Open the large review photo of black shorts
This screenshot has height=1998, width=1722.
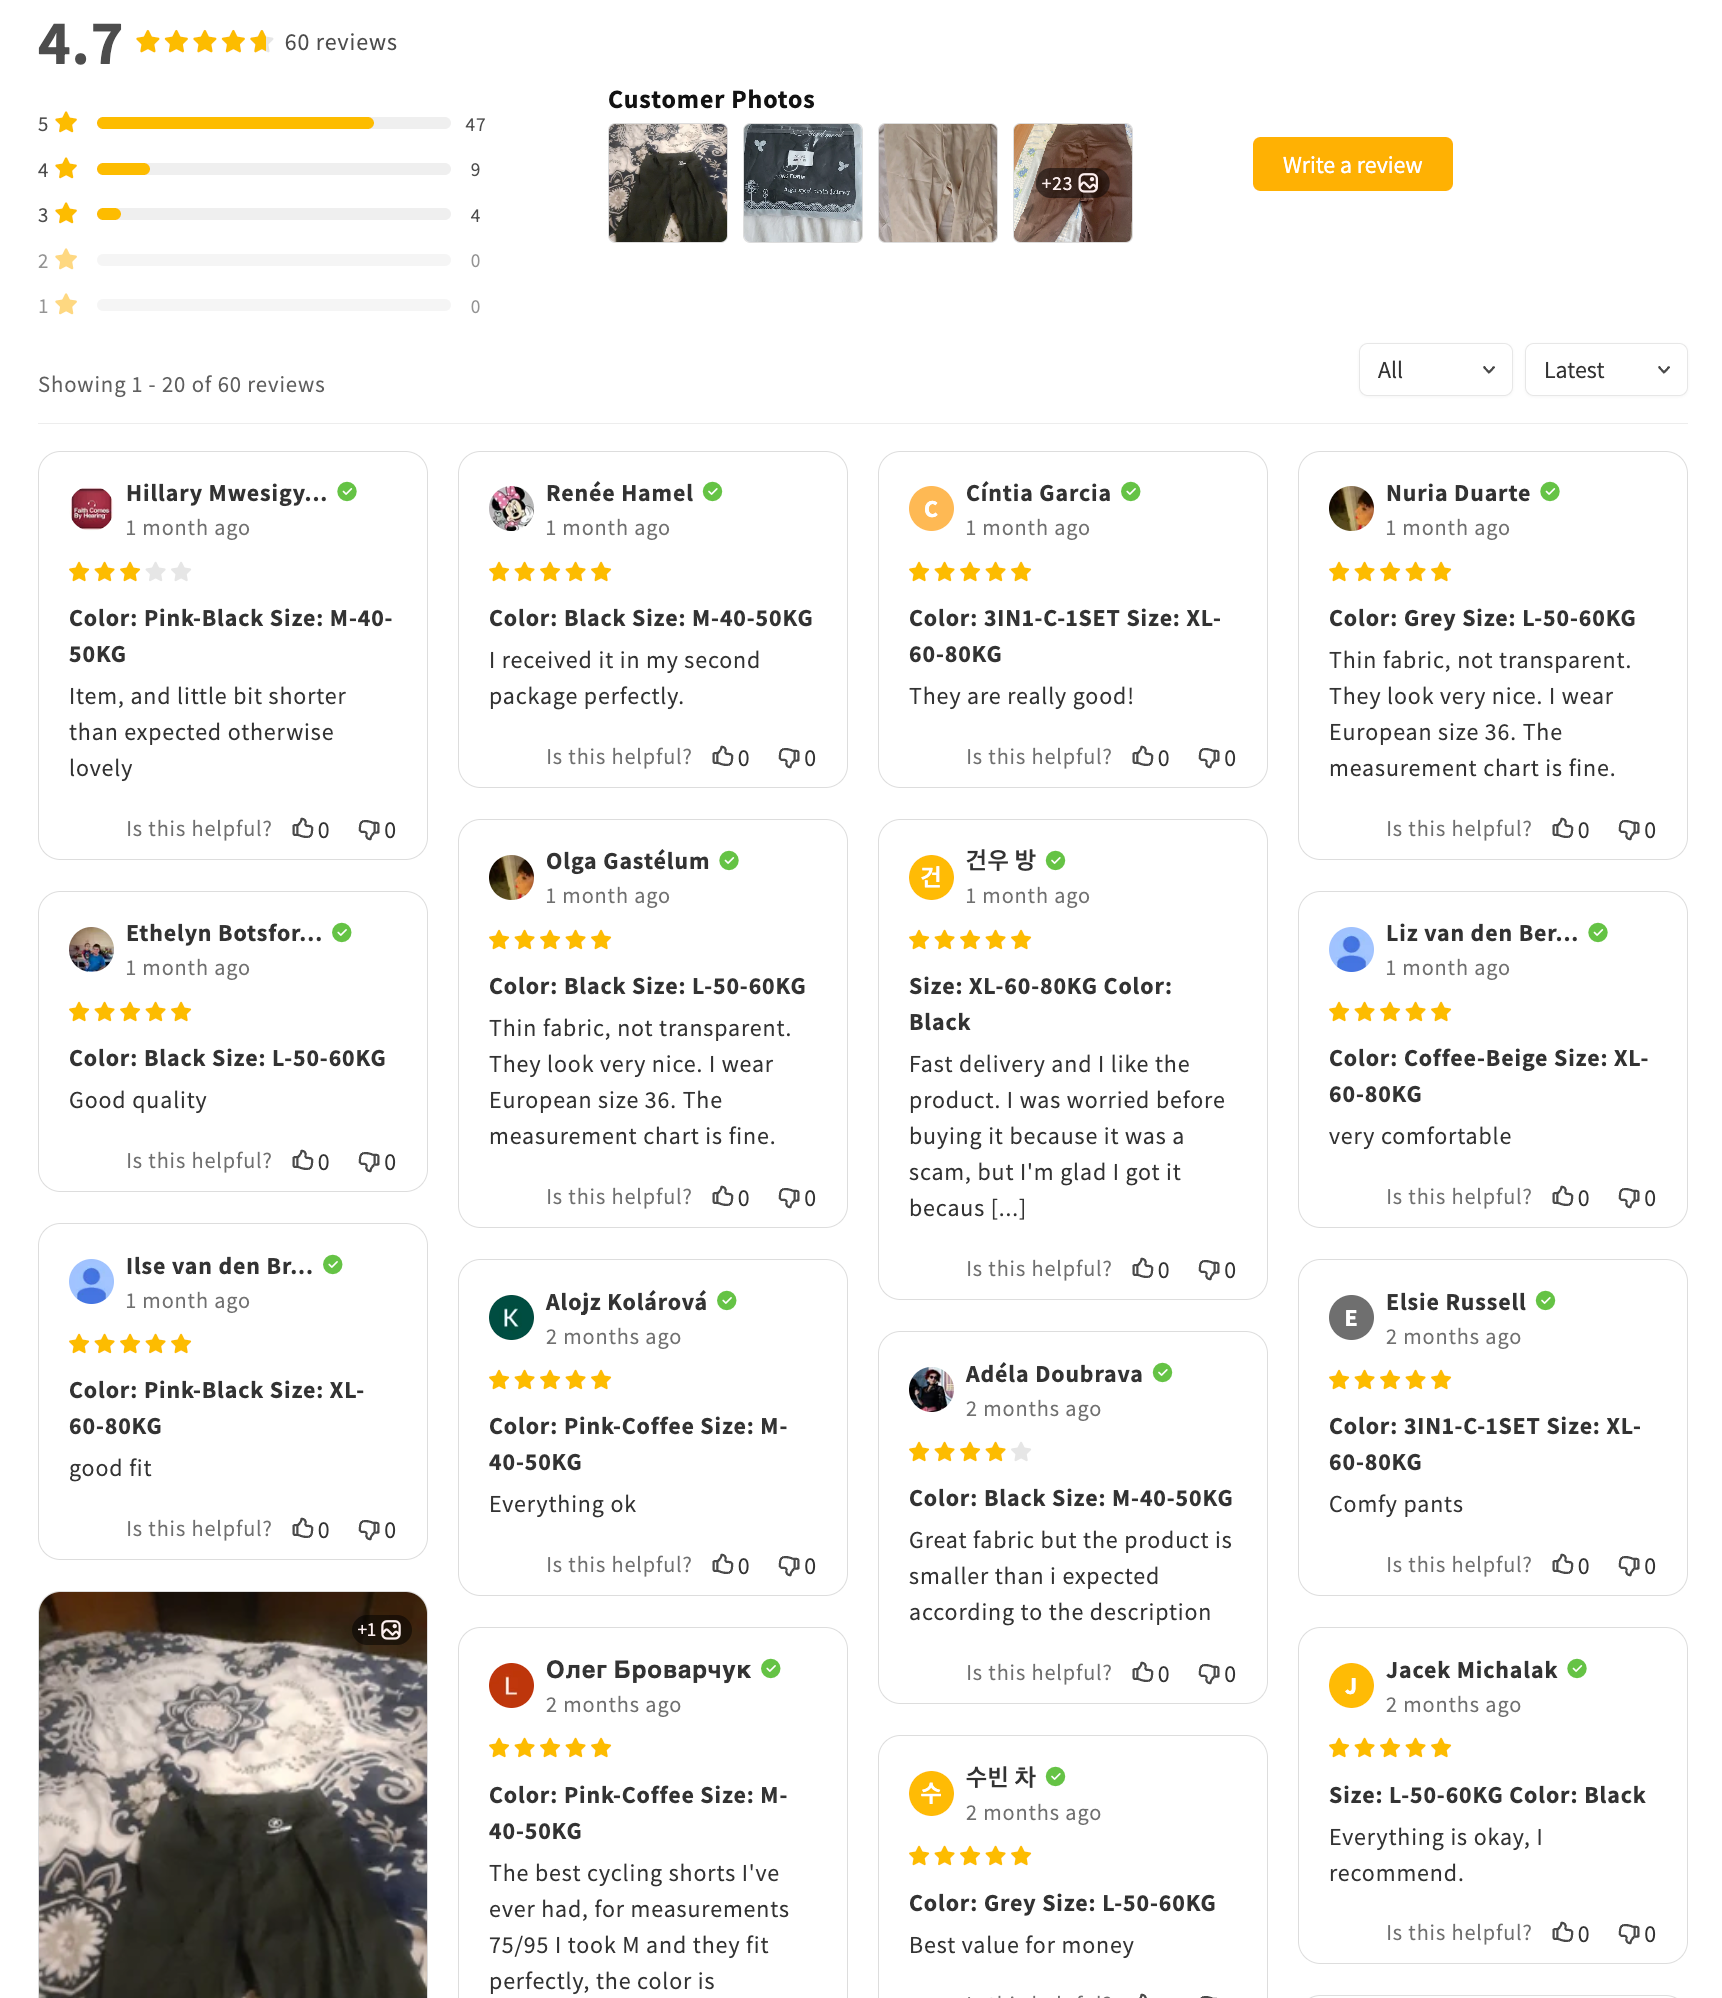pyautogui.click(x=233, y=1795)
